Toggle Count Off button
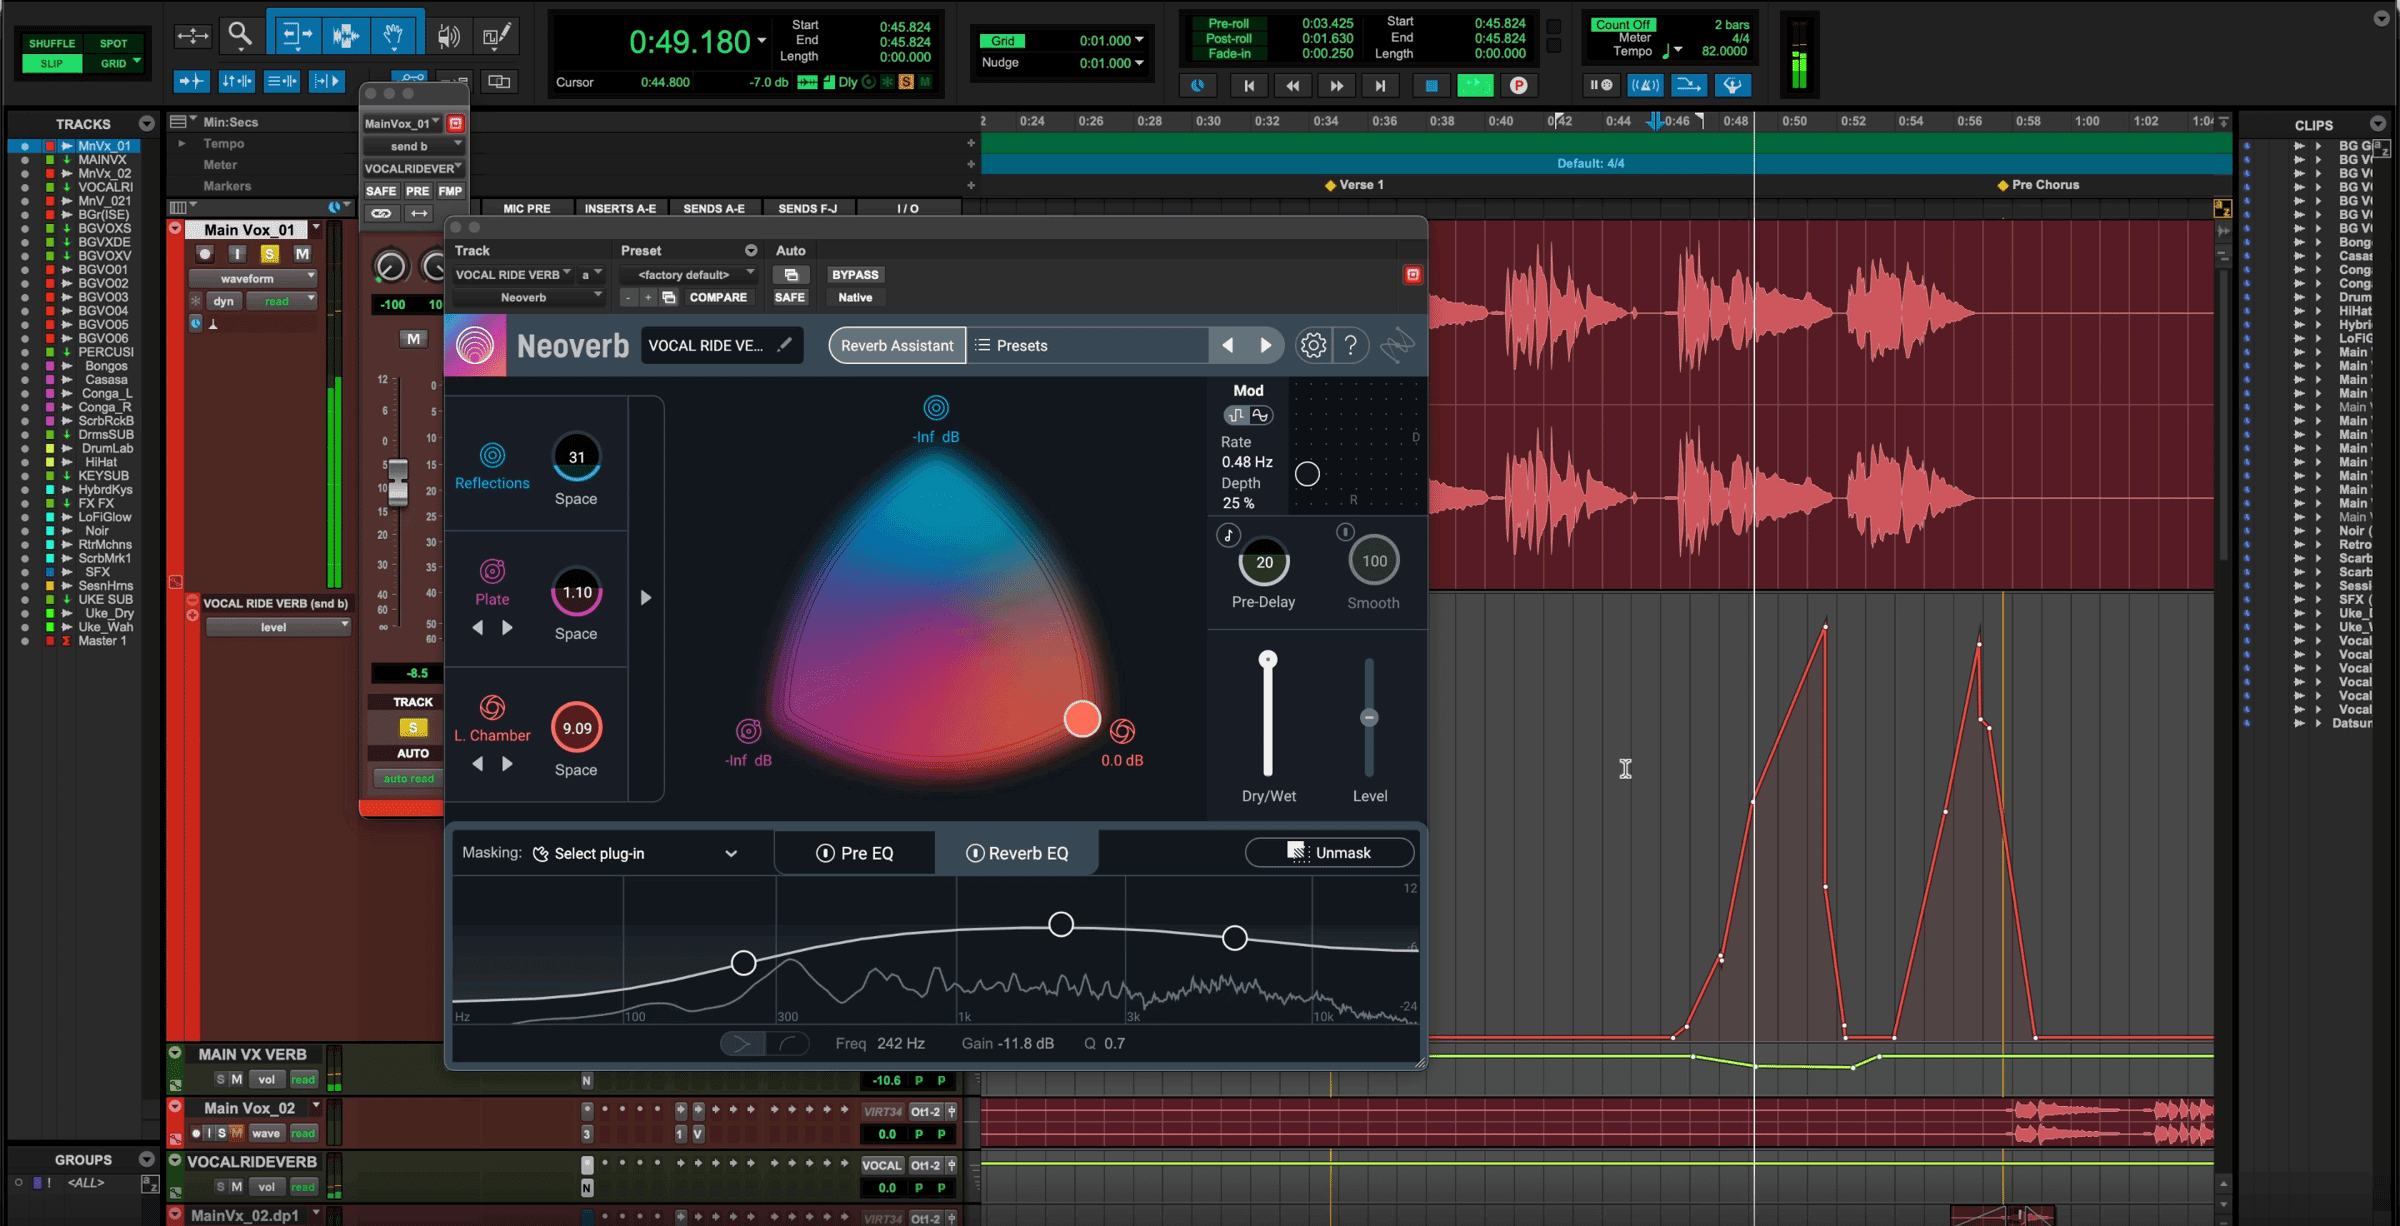The height and width of the screenshot is (1226, 2400). point(1622,24)
